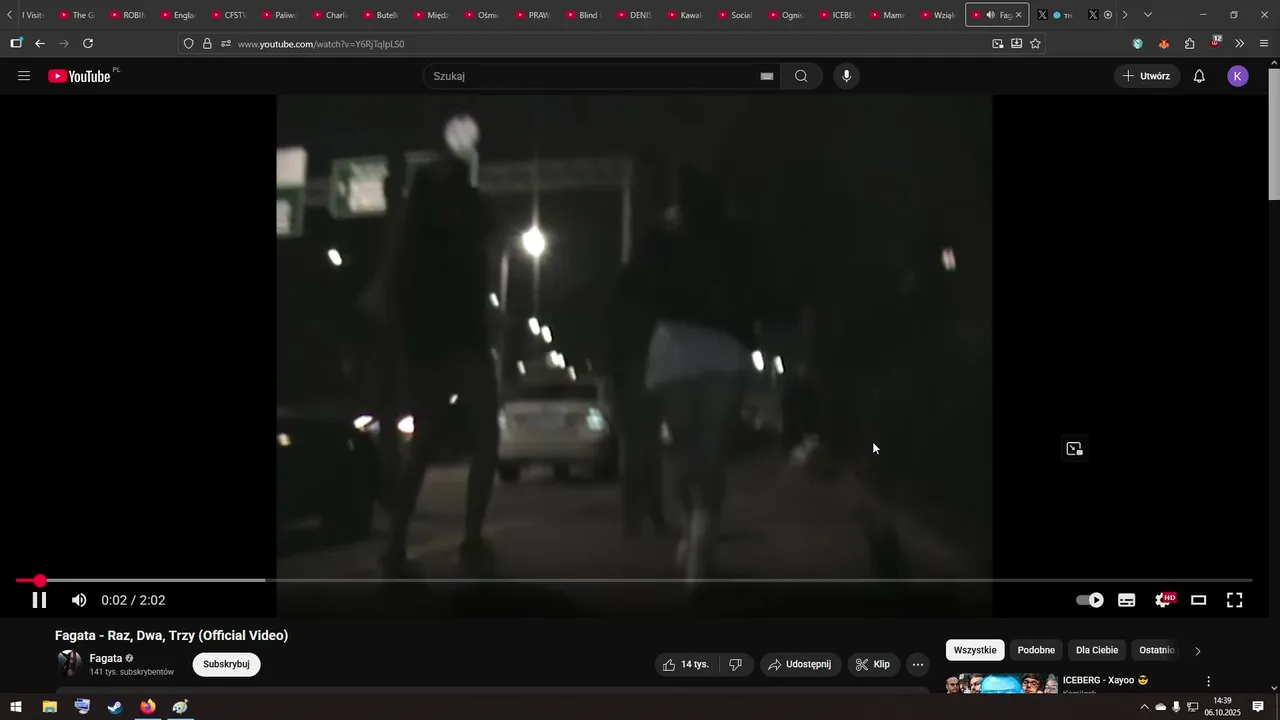Click the picture-in-picture overlay icon on video

pyautogui.click(x=1074, y=449)
